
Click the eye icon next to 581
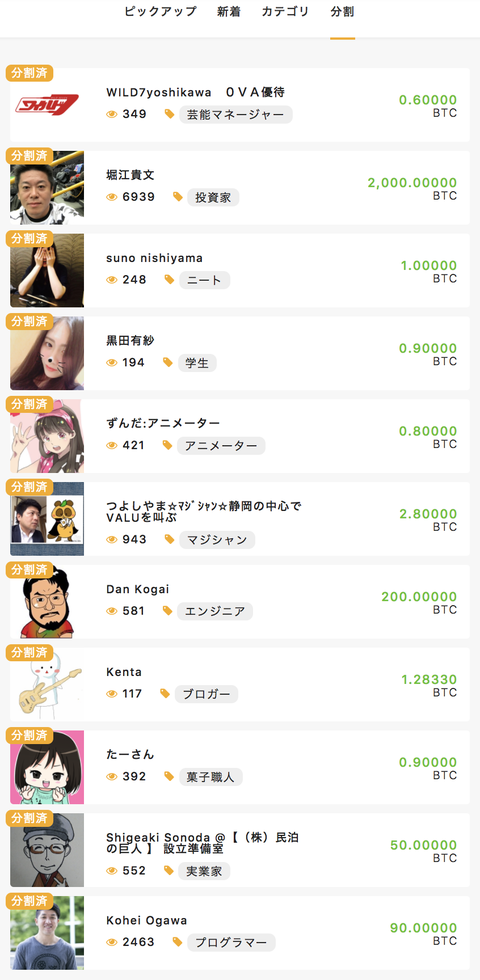click(112, 611)
